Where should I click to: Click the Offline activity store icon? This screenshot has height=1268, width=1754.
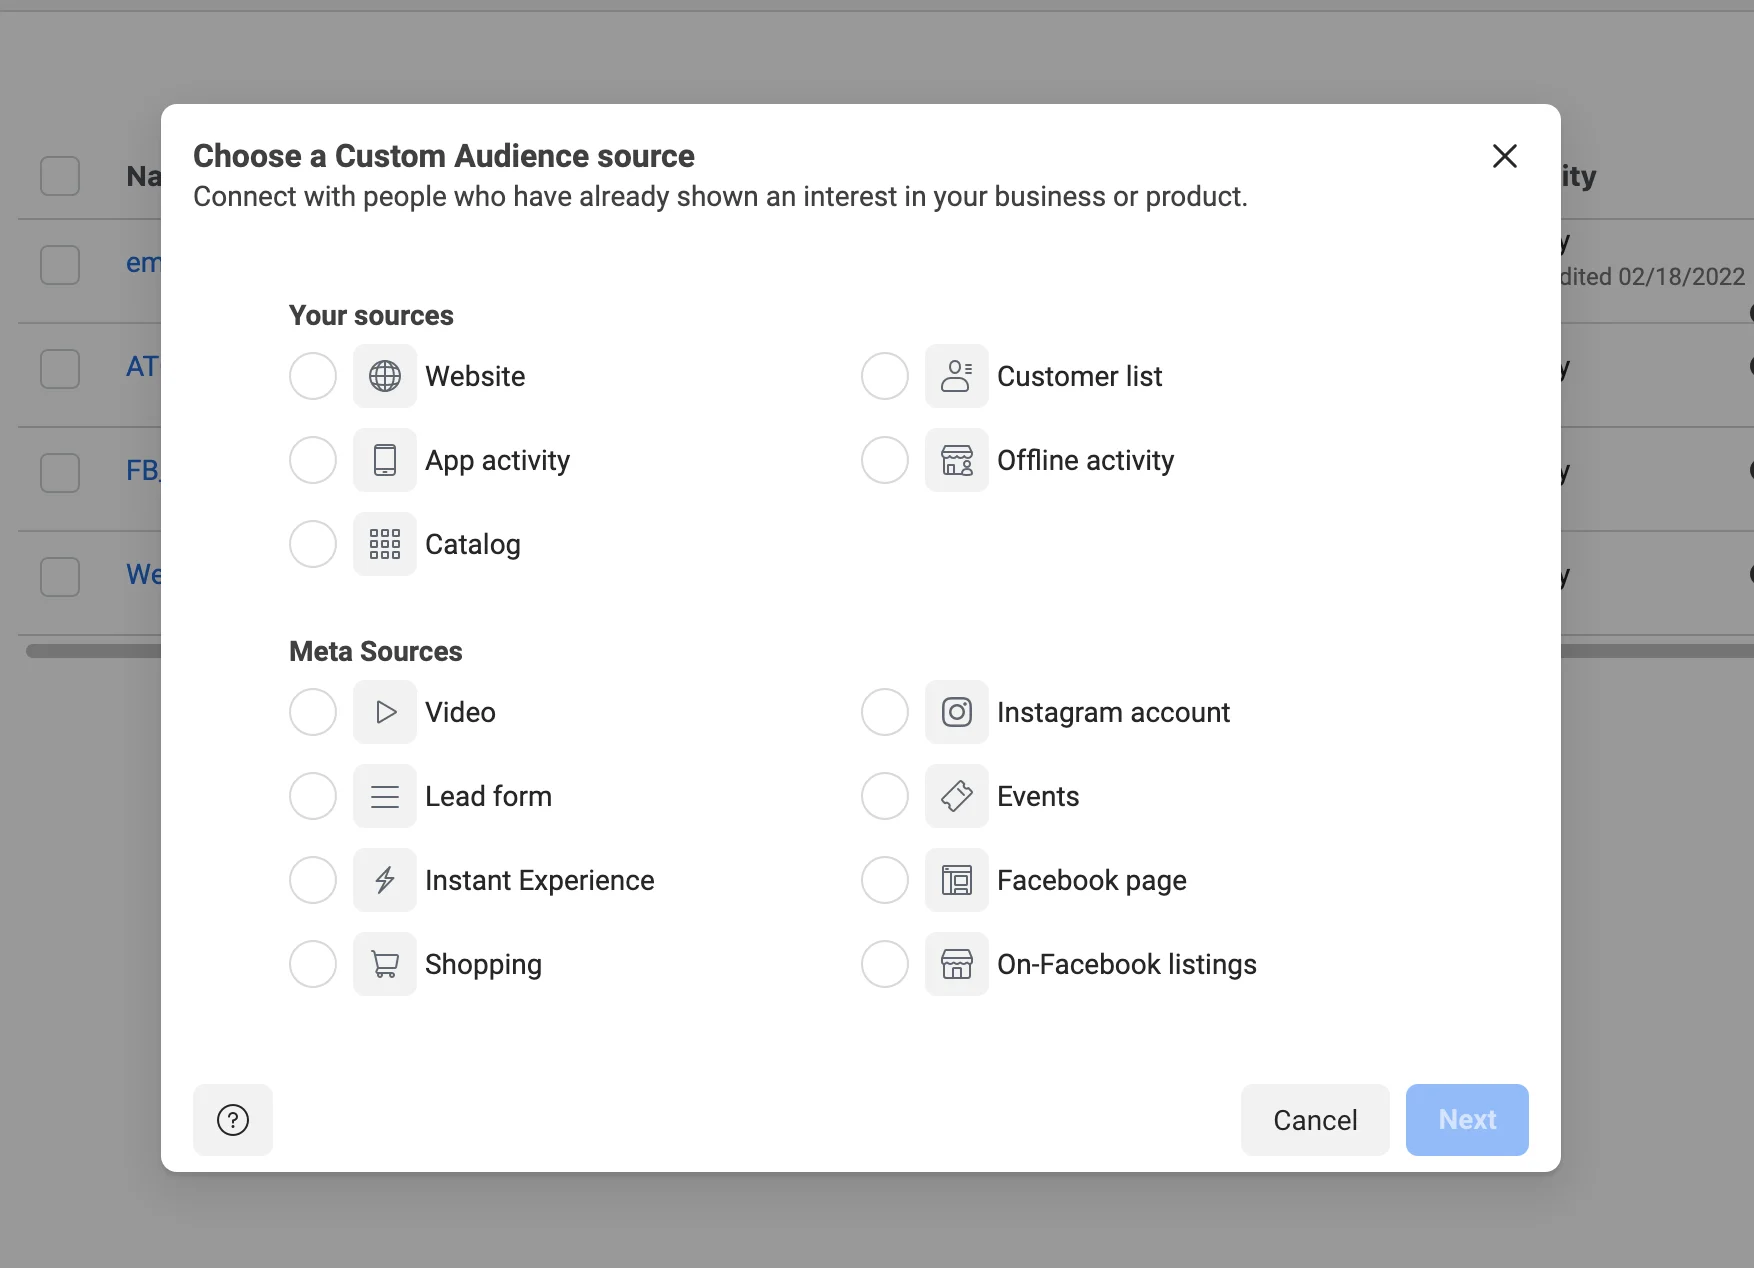tap(957, 460)
